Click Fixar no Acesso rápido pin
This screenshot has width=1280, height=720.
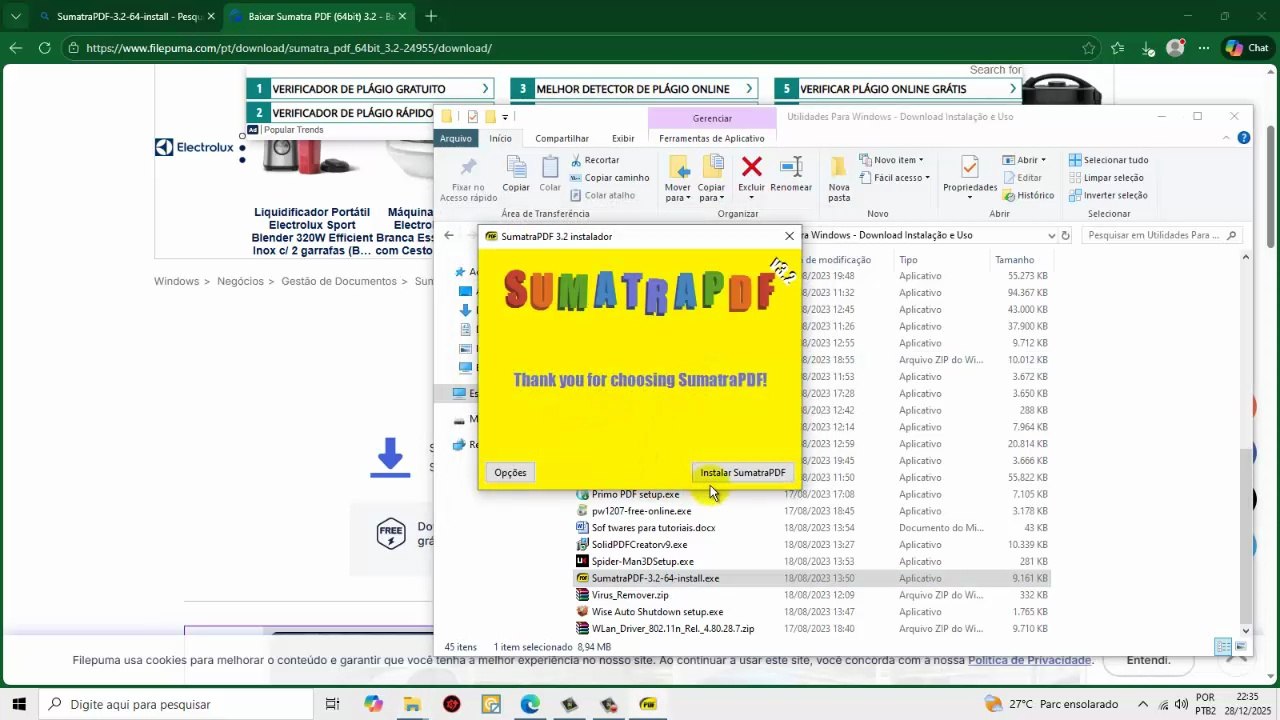[468, 179]
